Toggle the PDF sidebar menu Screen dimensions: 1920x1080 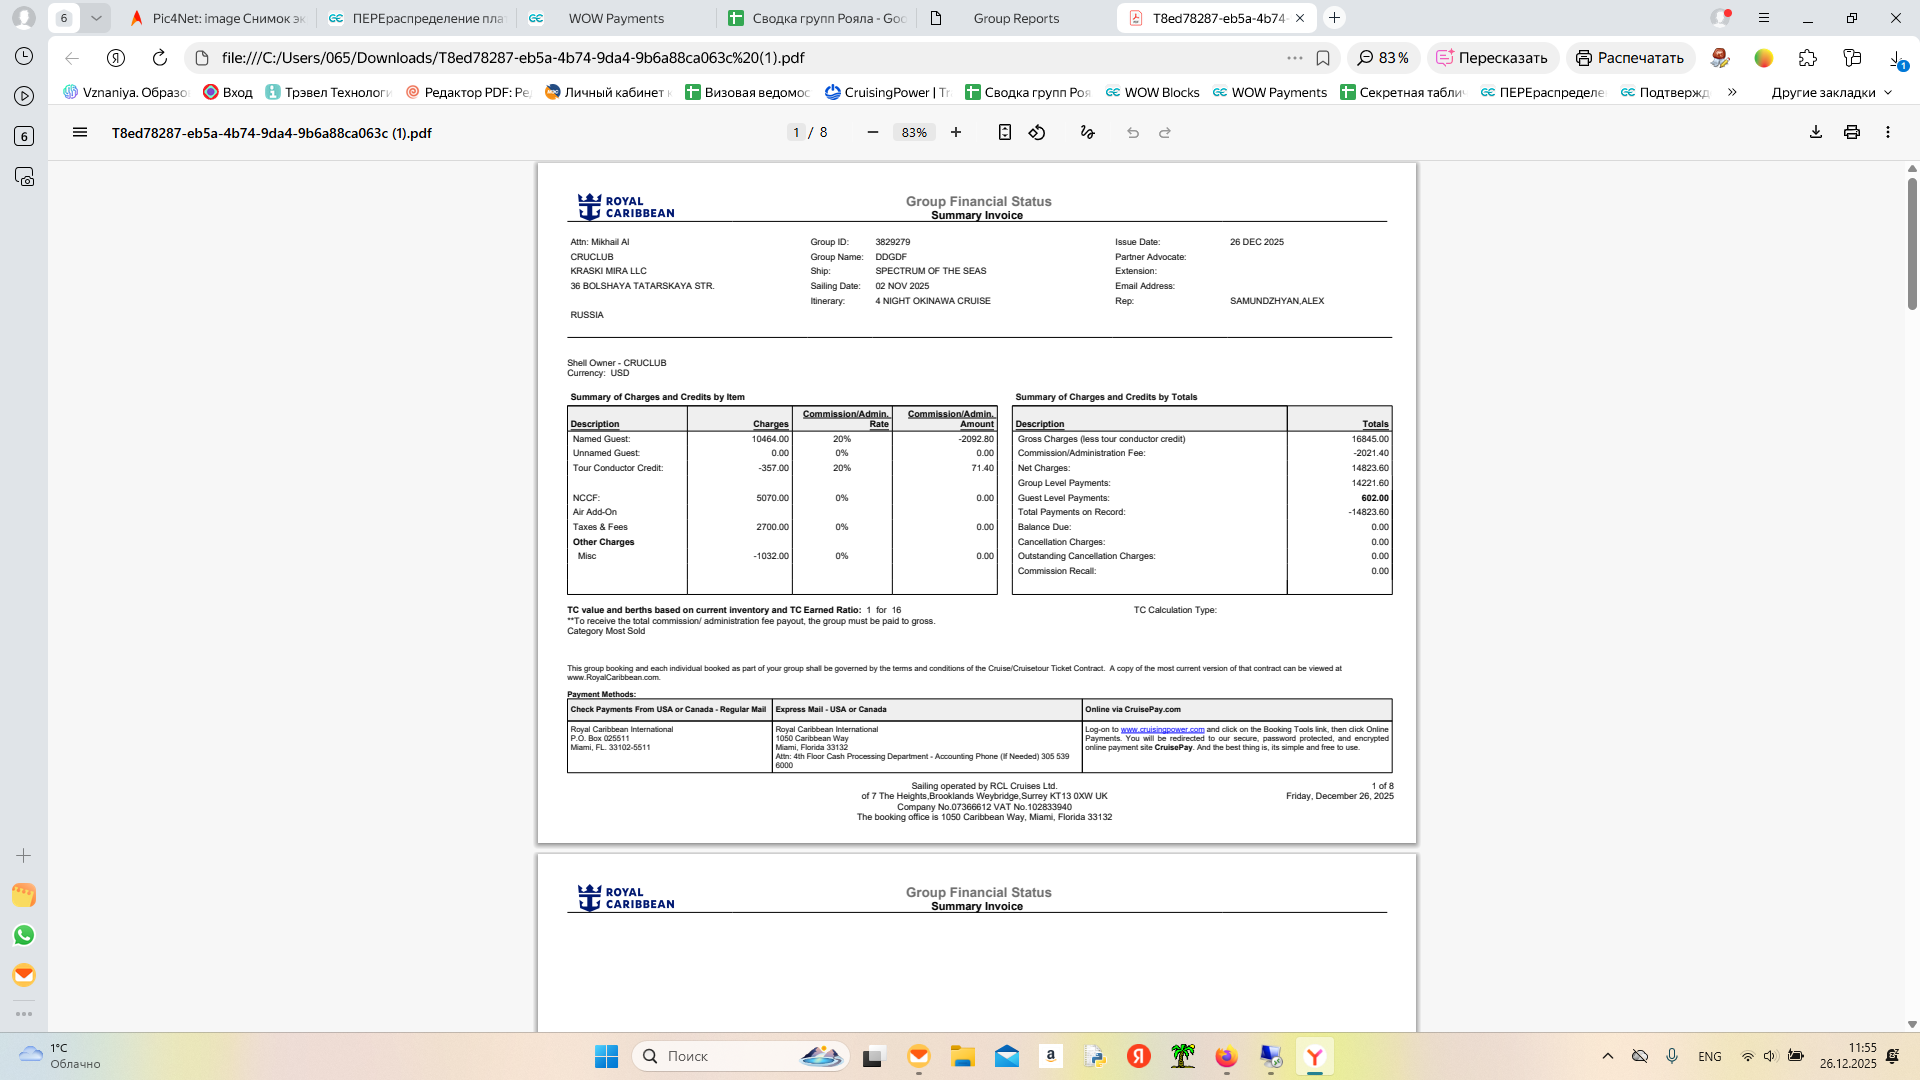pyautogui.click(x=80, y=132)
